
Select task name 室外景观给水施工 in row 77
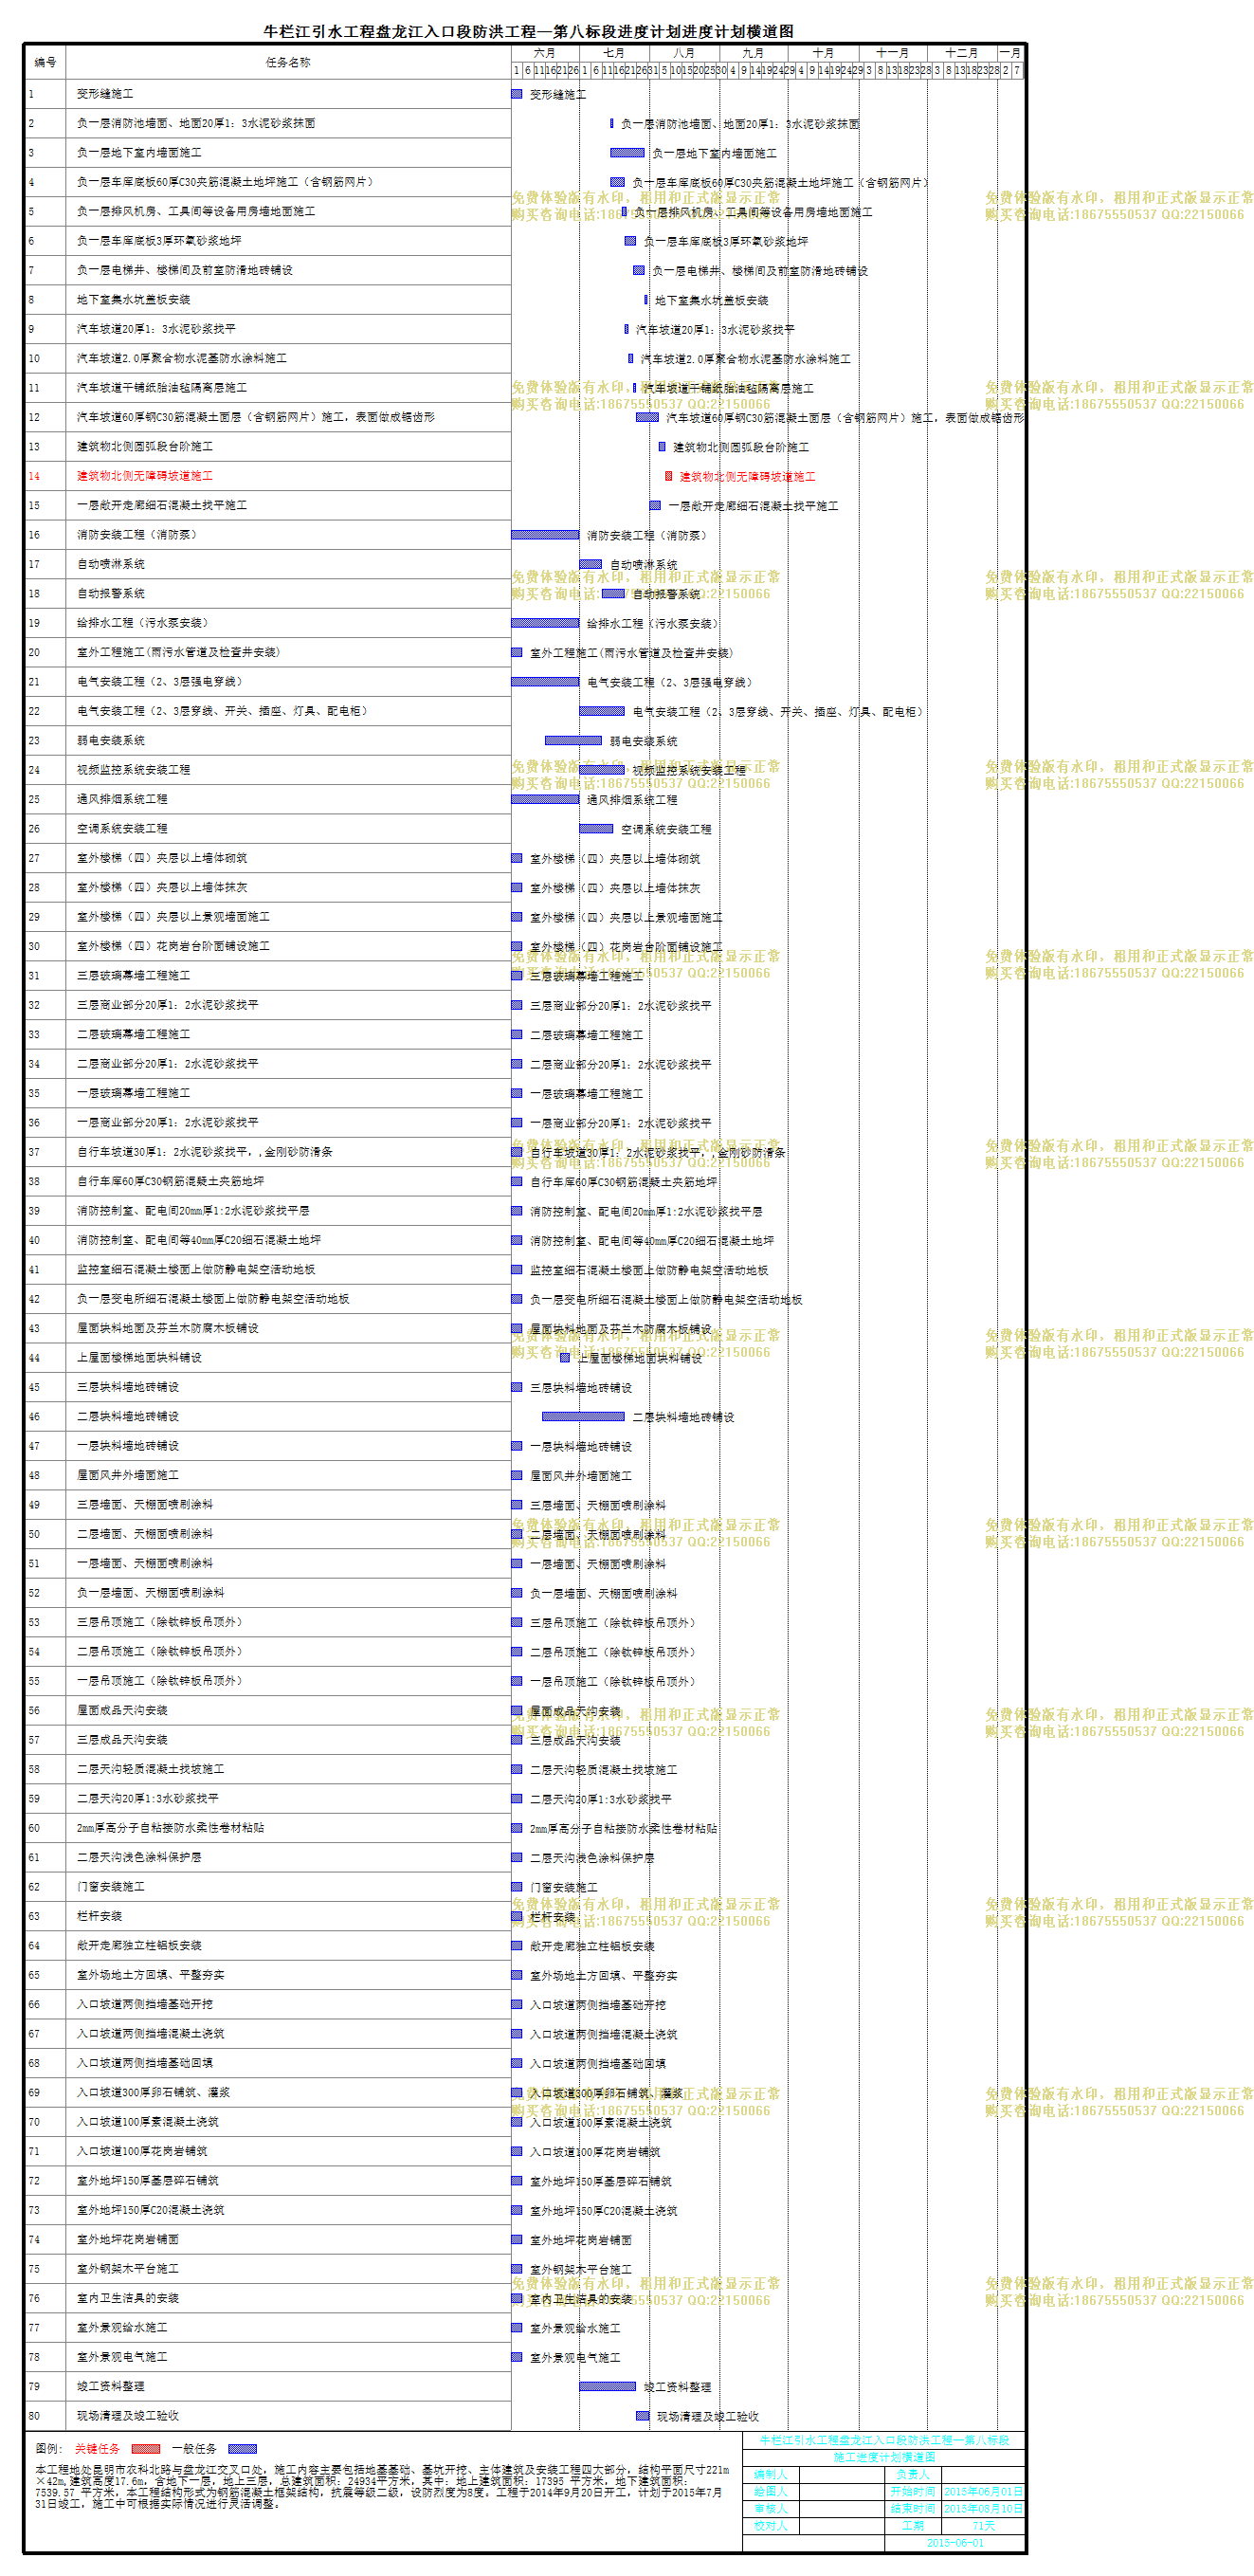(x=122, y=2327)
